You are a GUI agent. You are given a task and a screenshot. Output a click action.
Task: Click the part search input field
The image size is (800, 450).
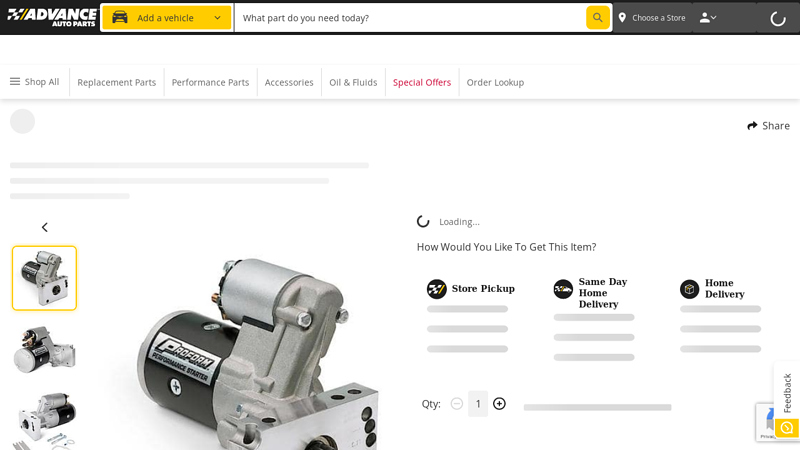(410, 17)
